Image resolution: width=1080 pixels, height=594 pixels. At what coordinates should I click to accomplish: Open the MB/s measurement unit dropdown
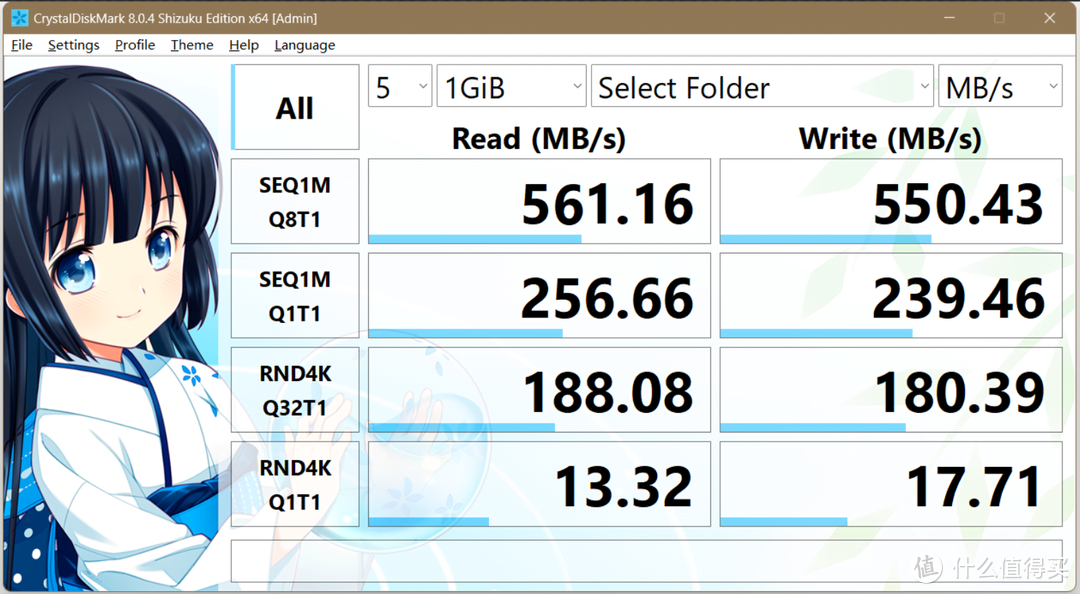pyautogui.click(x=1000, y=87)
